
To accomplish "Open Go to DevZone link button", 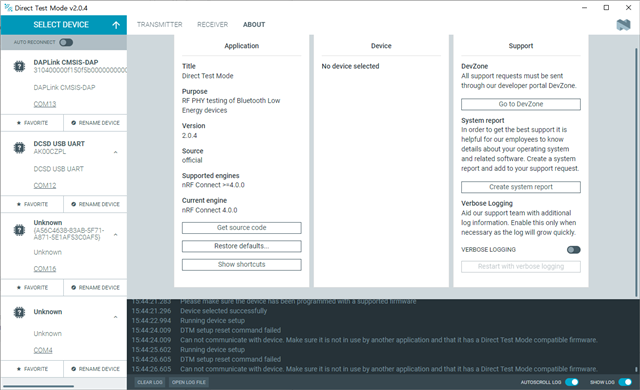I will (x=521, y=104).
